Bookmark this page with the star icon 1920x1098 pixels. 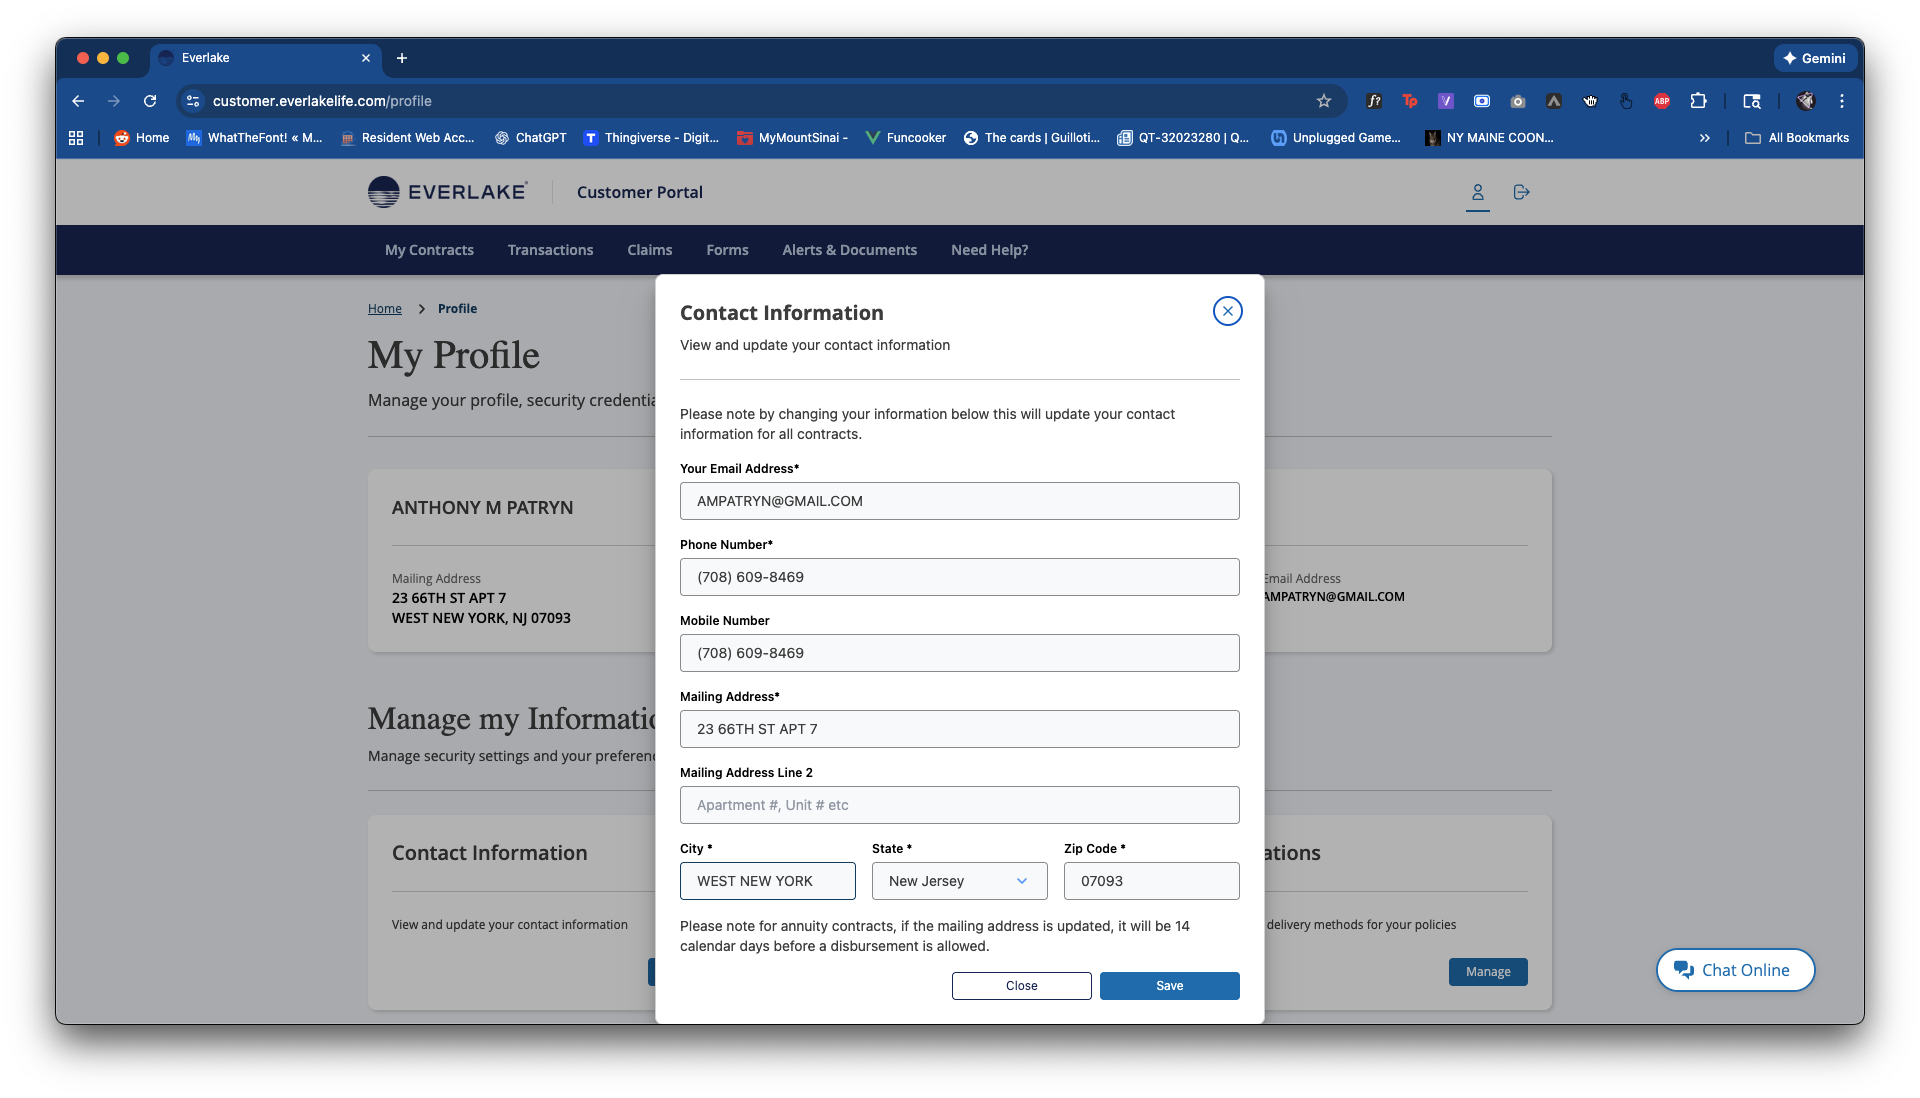(1323, 101)
